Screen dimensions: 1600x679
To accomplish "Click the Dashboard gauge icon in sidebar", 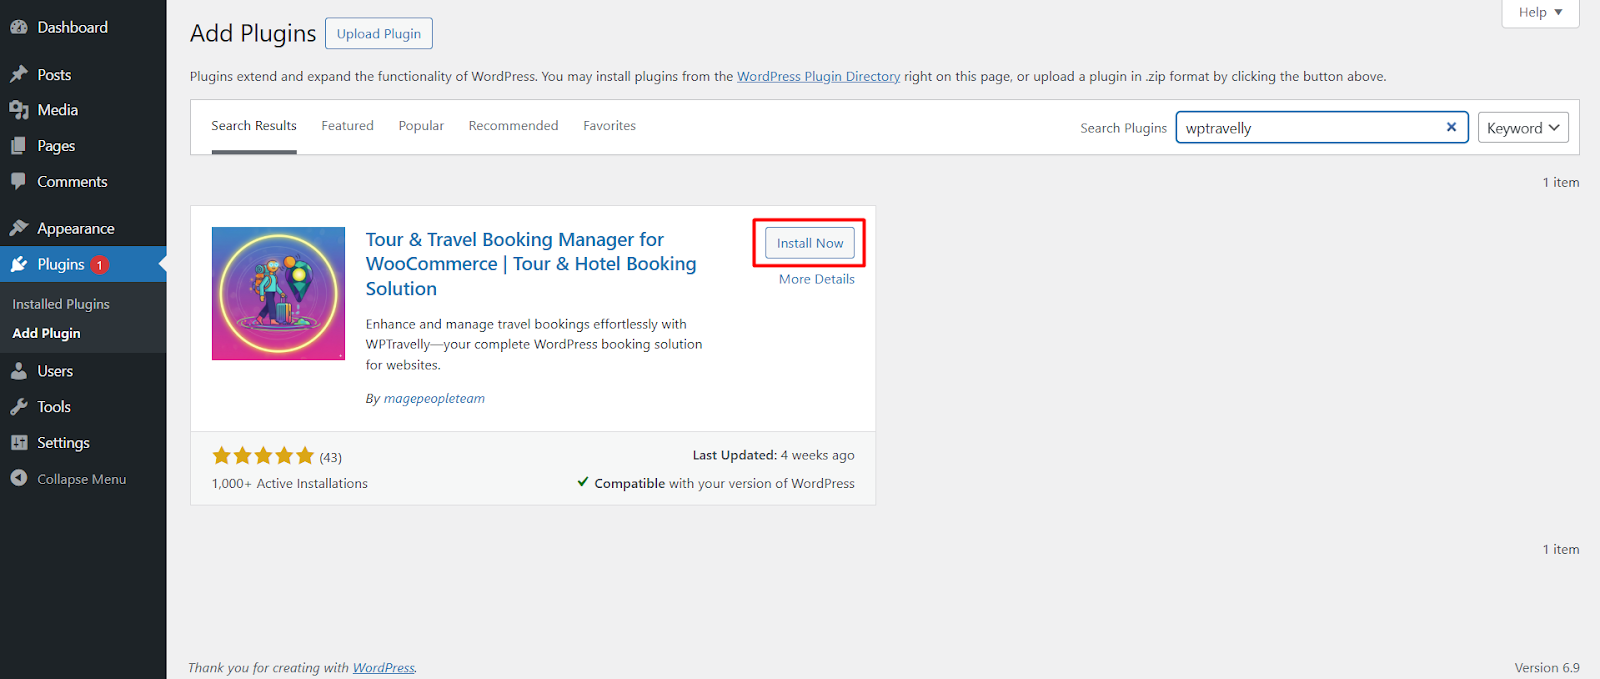I will pyautogui.click(x=18, y=28).
